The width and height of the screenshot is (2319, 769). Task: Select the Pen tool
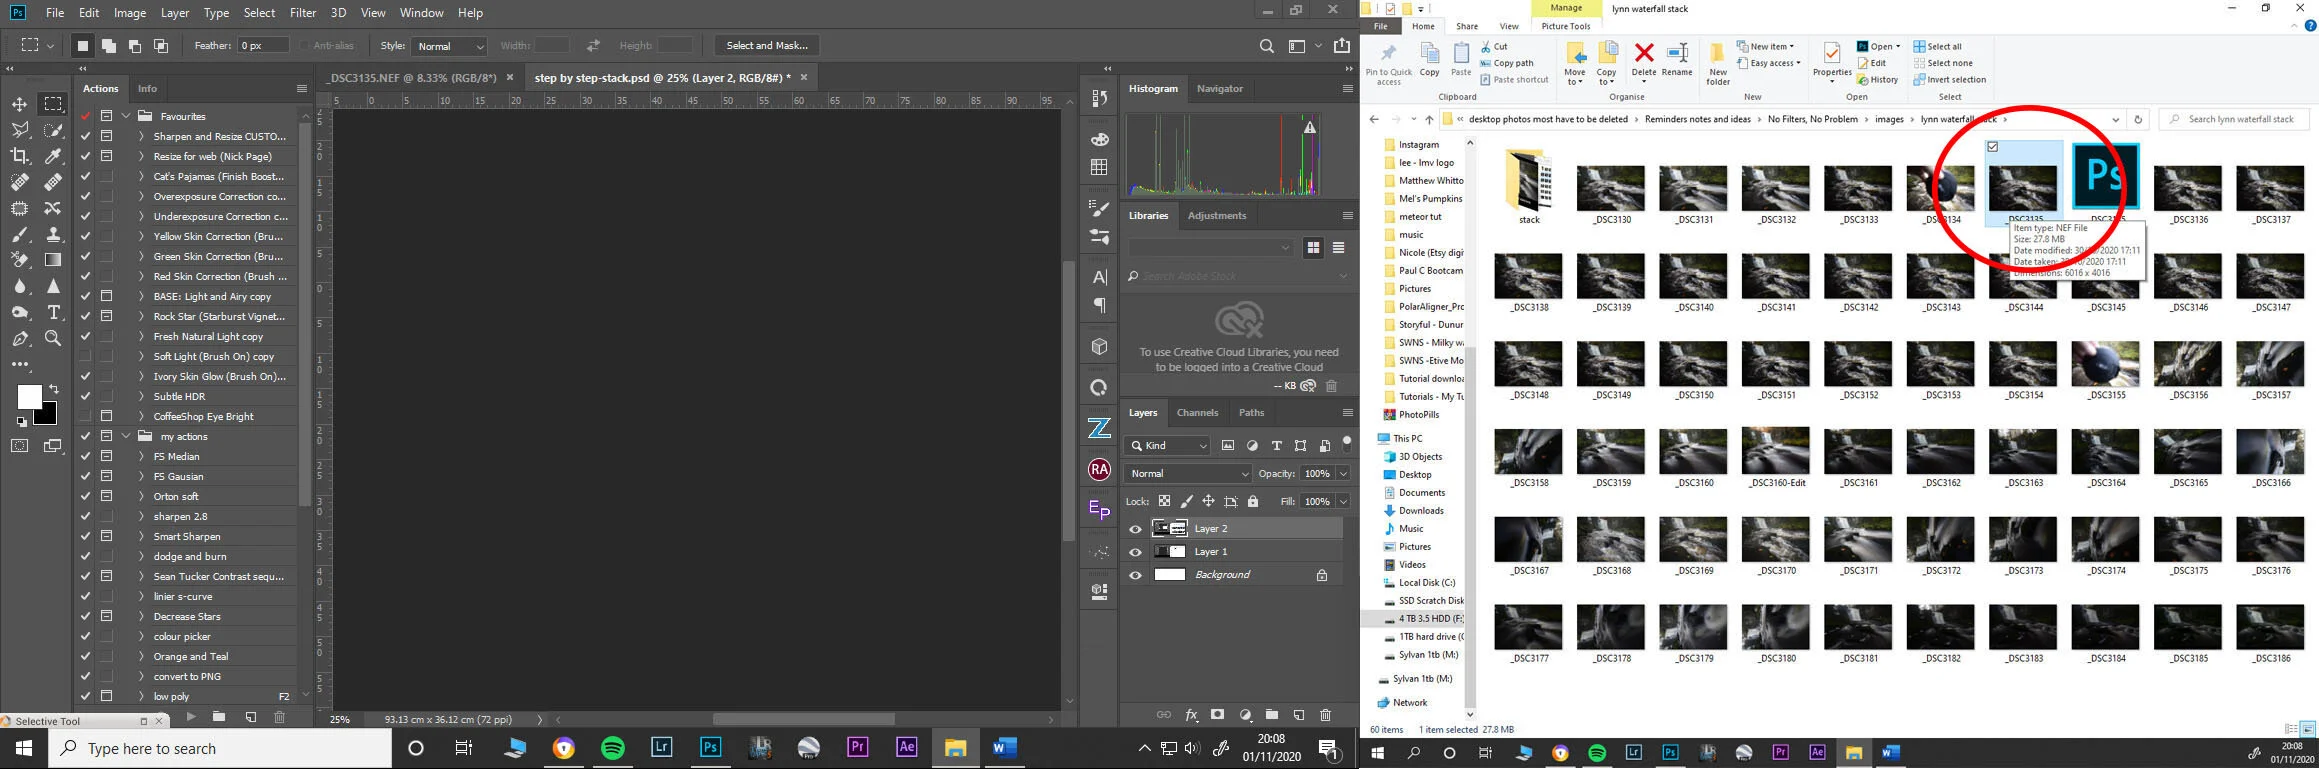(20, 339)
